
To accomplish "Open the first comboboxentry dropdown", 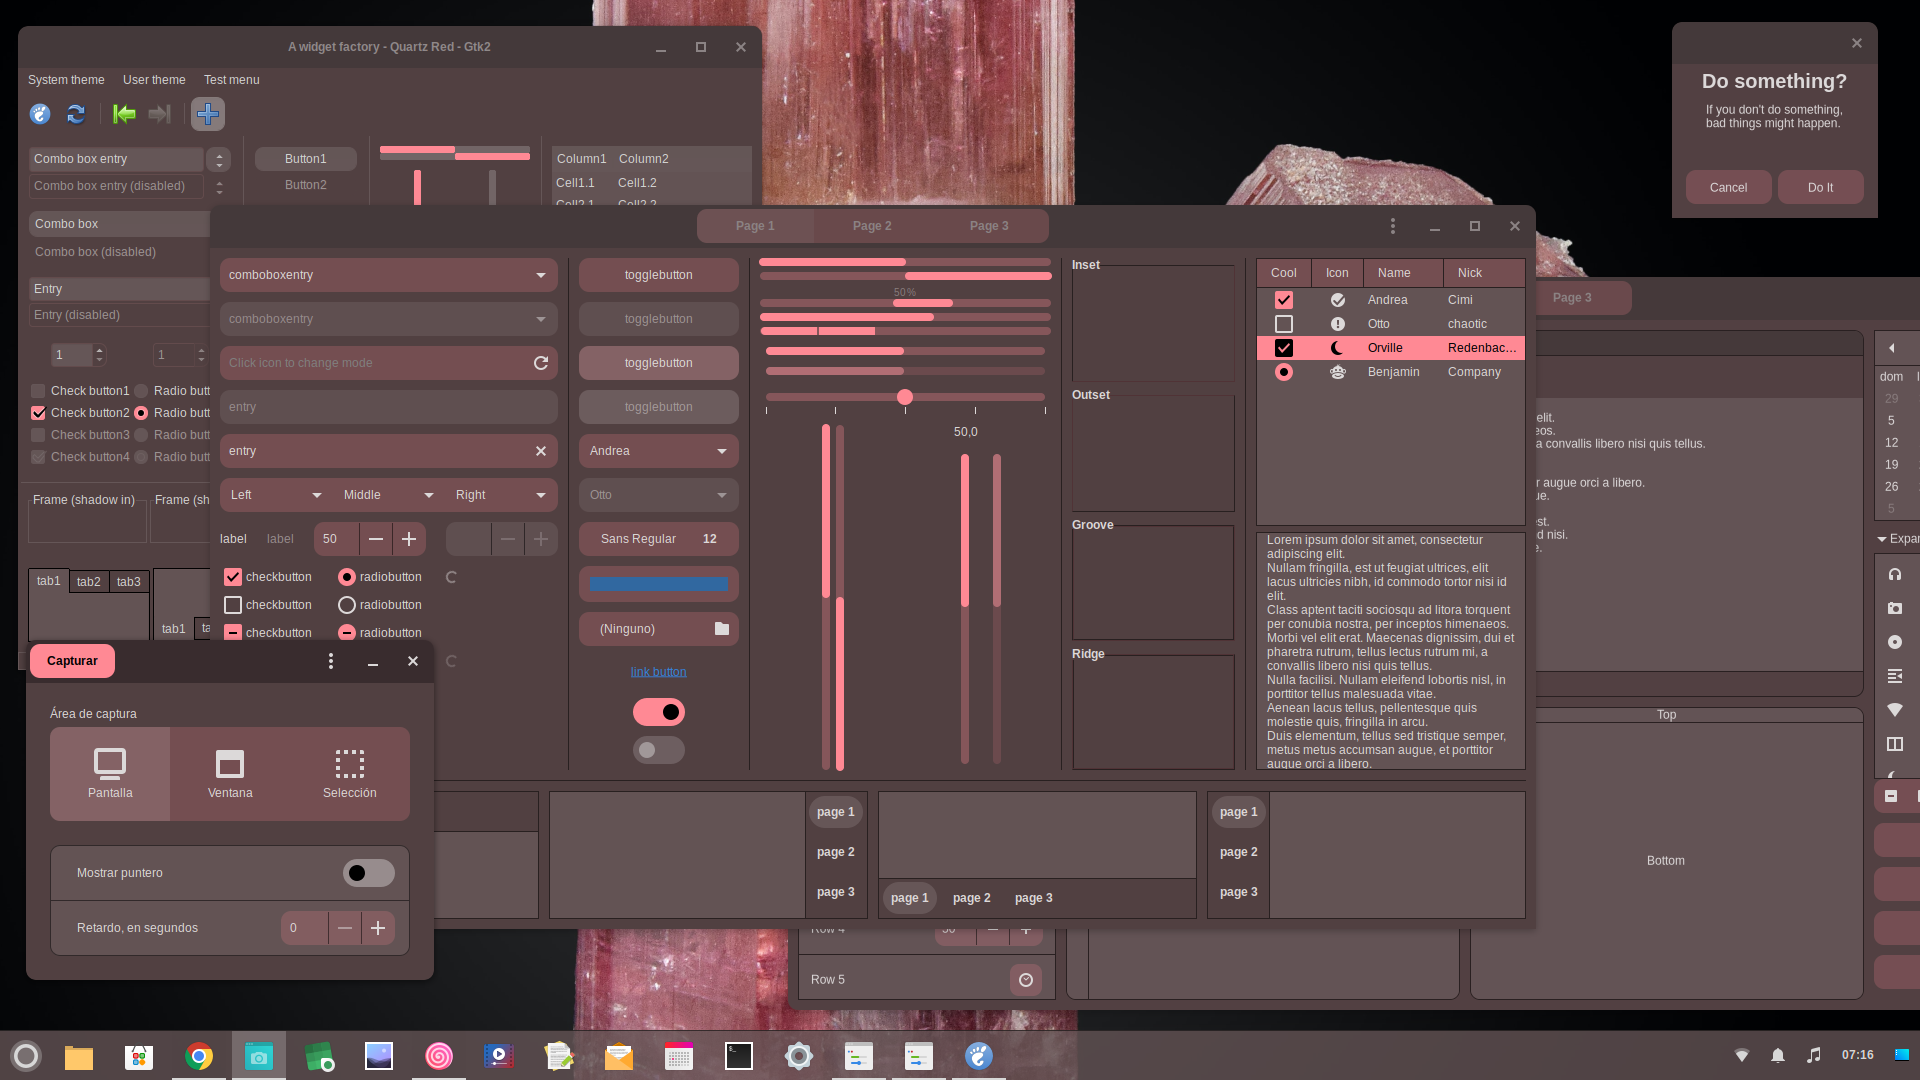I will click(x=541, y=275).
